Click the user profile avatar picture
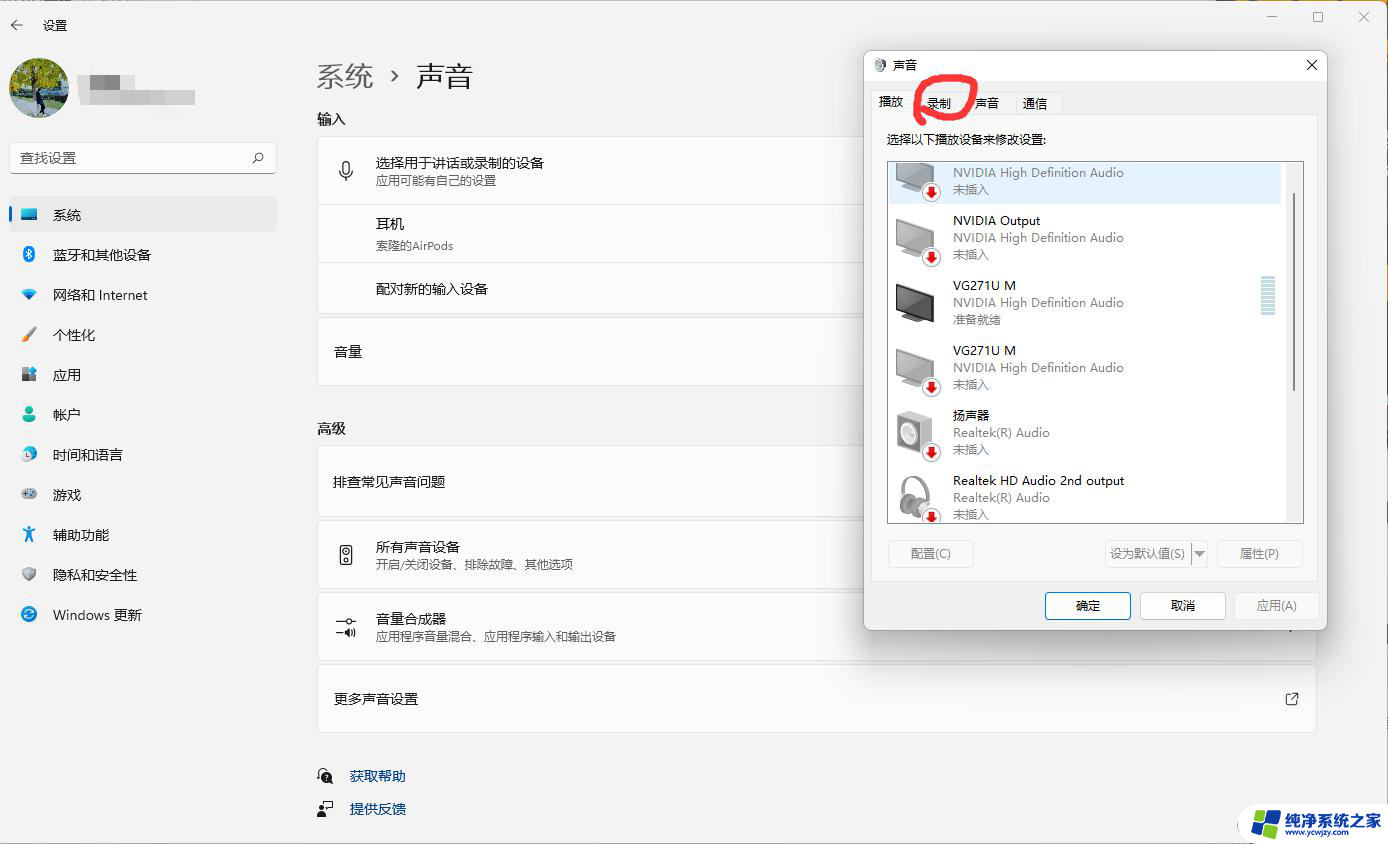Image resolution: width=1388 pixels, height=844 pixels. 39,88
